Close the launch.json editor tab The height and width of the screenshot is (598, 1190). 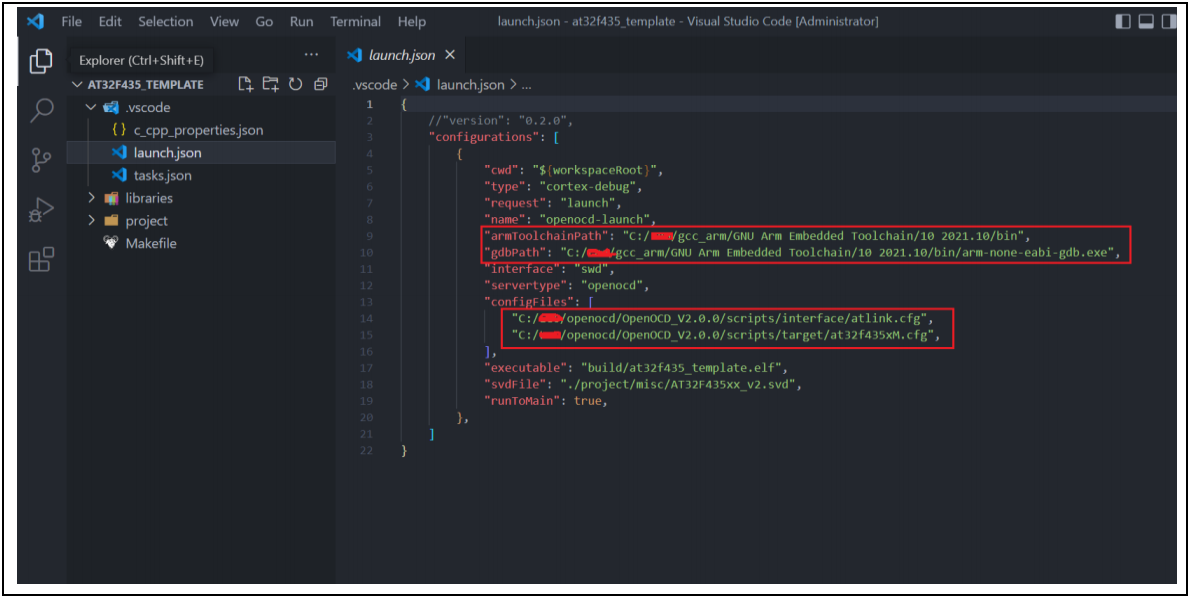click(450, 55)
